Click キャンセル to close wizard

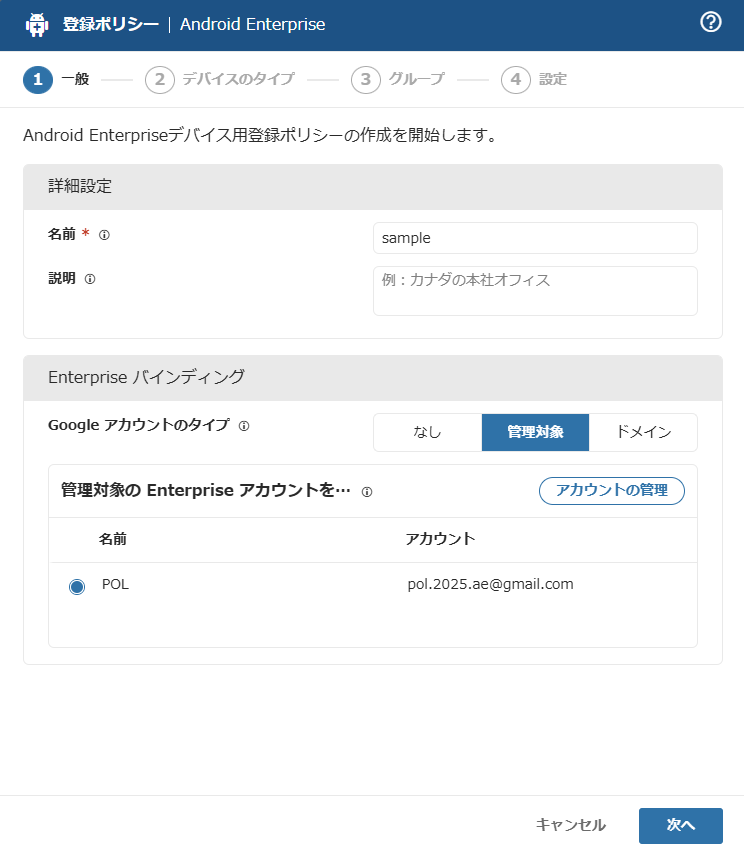[571, 825]
